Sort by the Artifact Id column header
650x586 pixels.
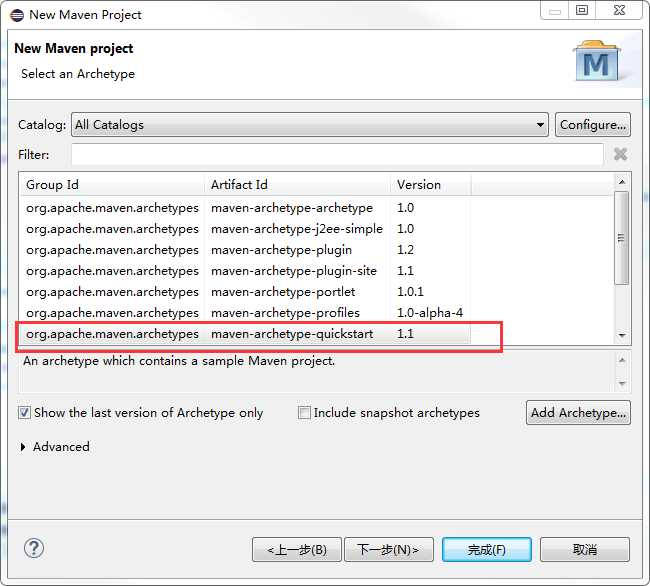click(x=297, y=184)
